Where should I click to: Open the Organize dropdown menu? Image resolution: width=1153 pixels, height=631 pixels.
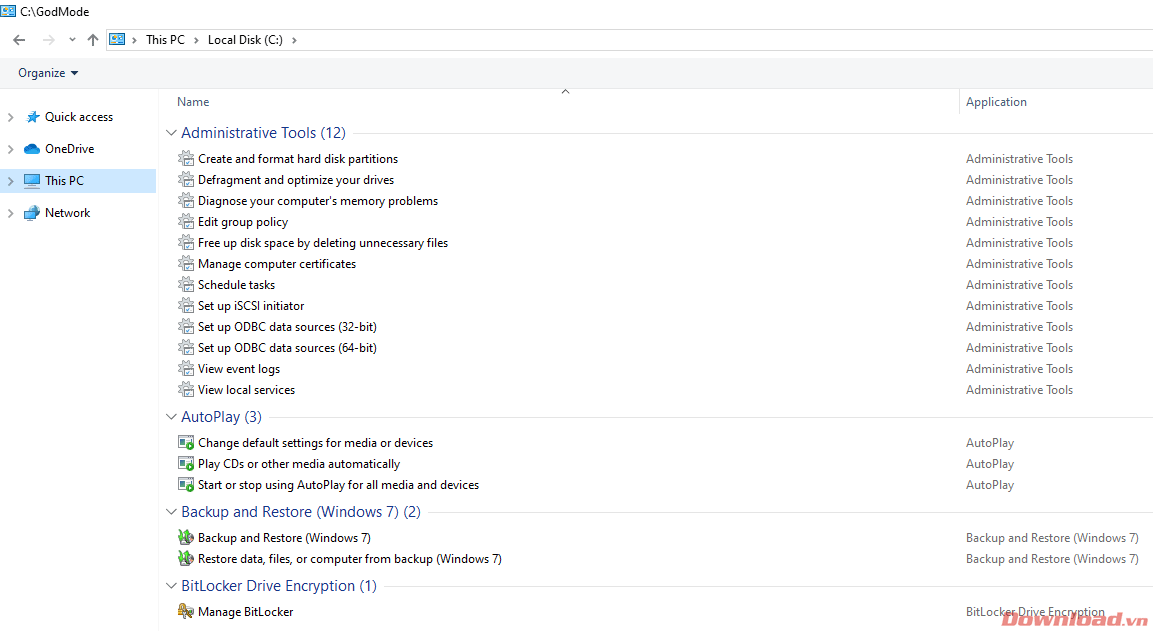(x=48, y=73)
